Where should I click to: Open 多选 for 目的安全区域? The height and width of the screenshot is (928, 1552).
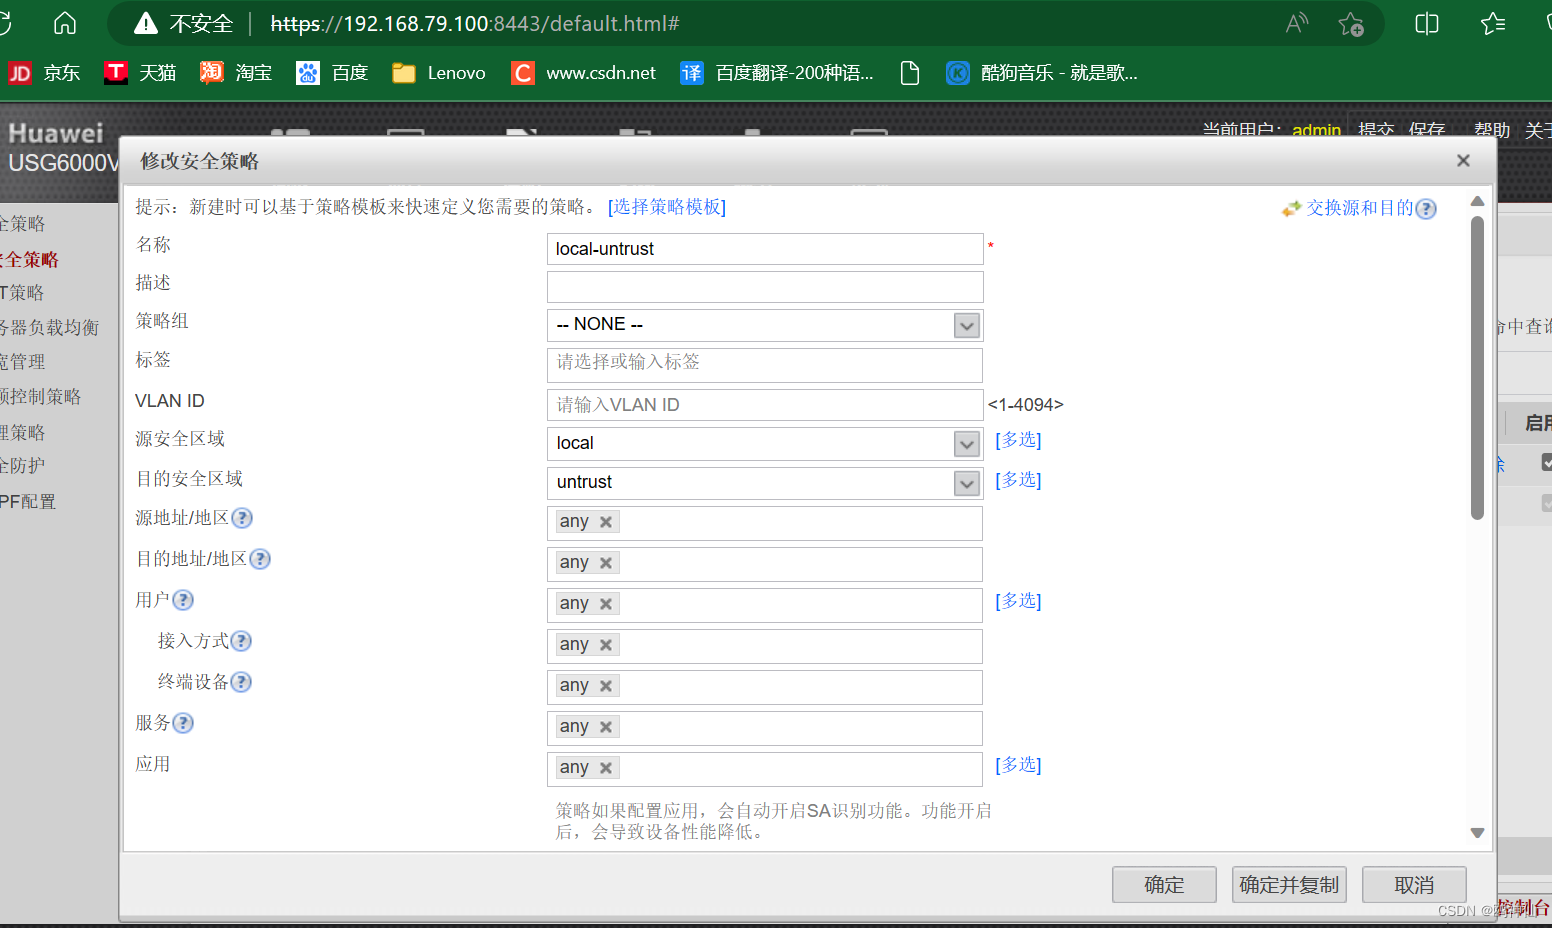pos(1018,480)
